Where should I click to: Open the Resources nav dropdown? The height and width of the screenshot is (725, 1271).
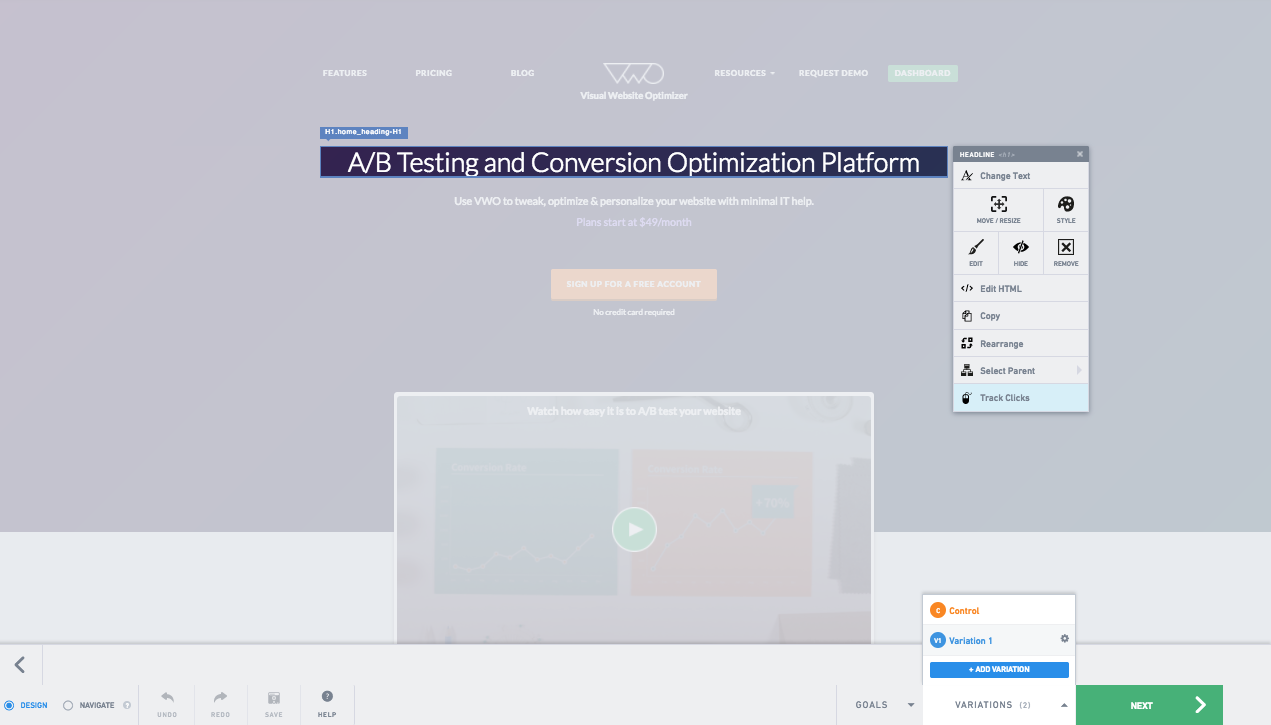(x=744, y=73)
